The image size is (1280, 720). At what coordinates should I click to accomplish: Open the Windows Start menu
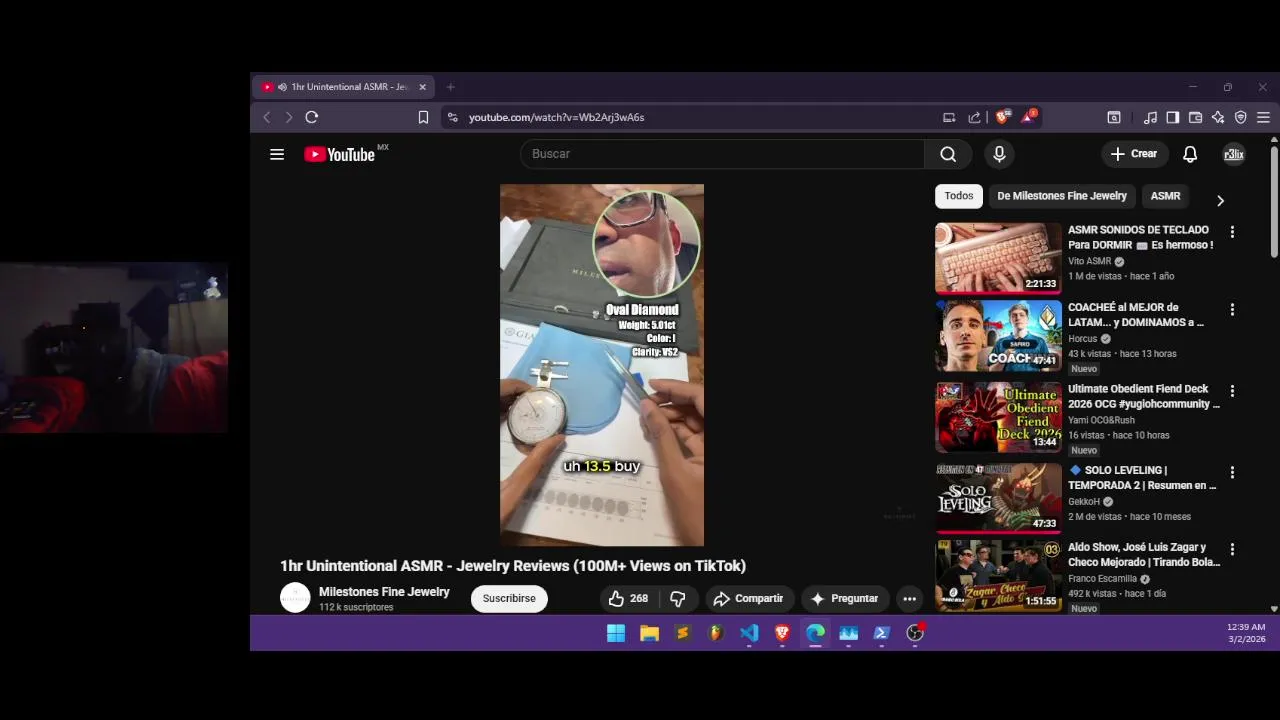[616, 633]
